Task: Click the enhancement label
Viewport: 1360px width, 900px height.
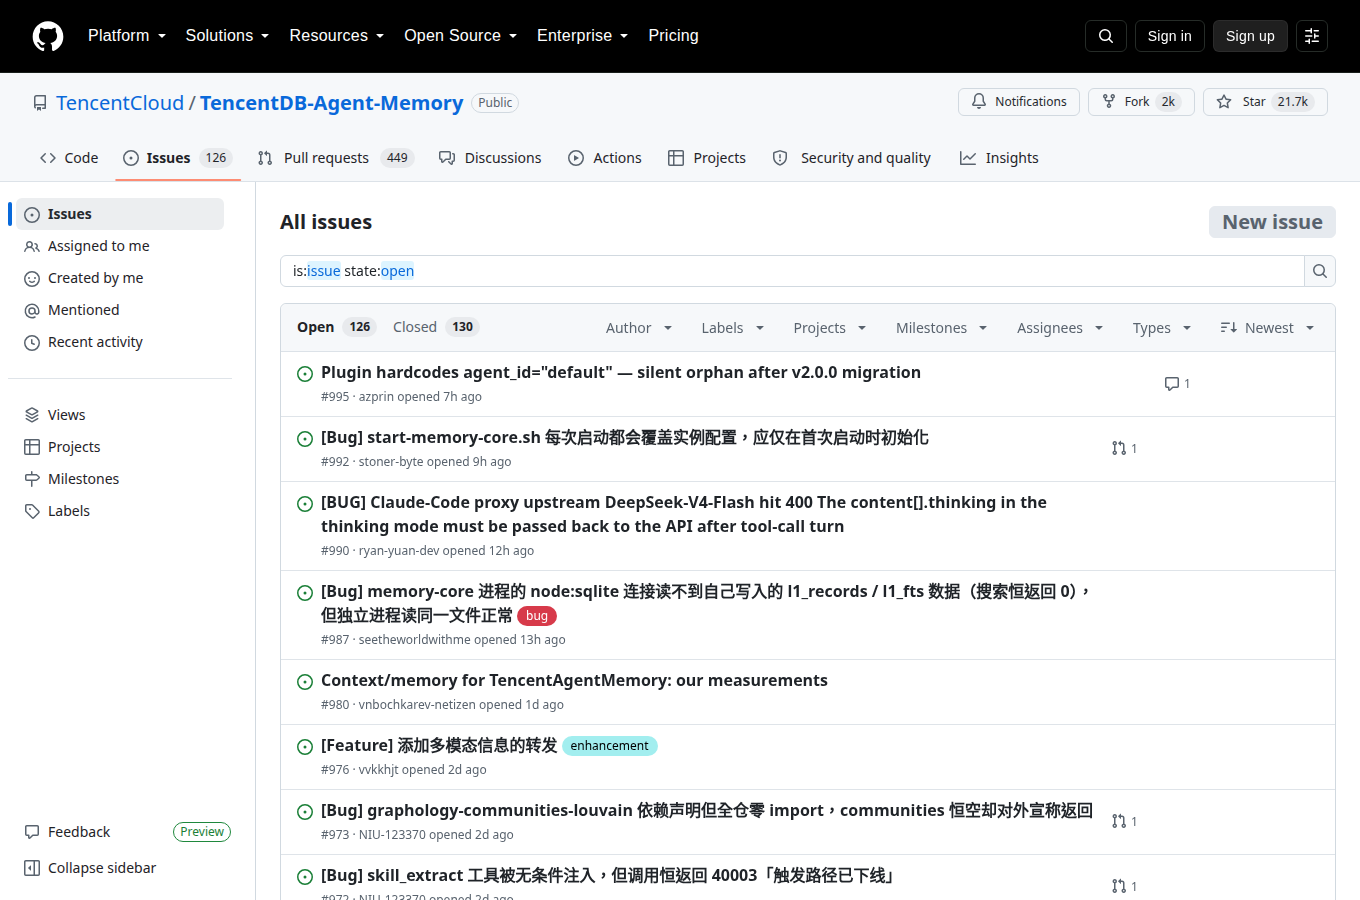Action: point(609,746)
